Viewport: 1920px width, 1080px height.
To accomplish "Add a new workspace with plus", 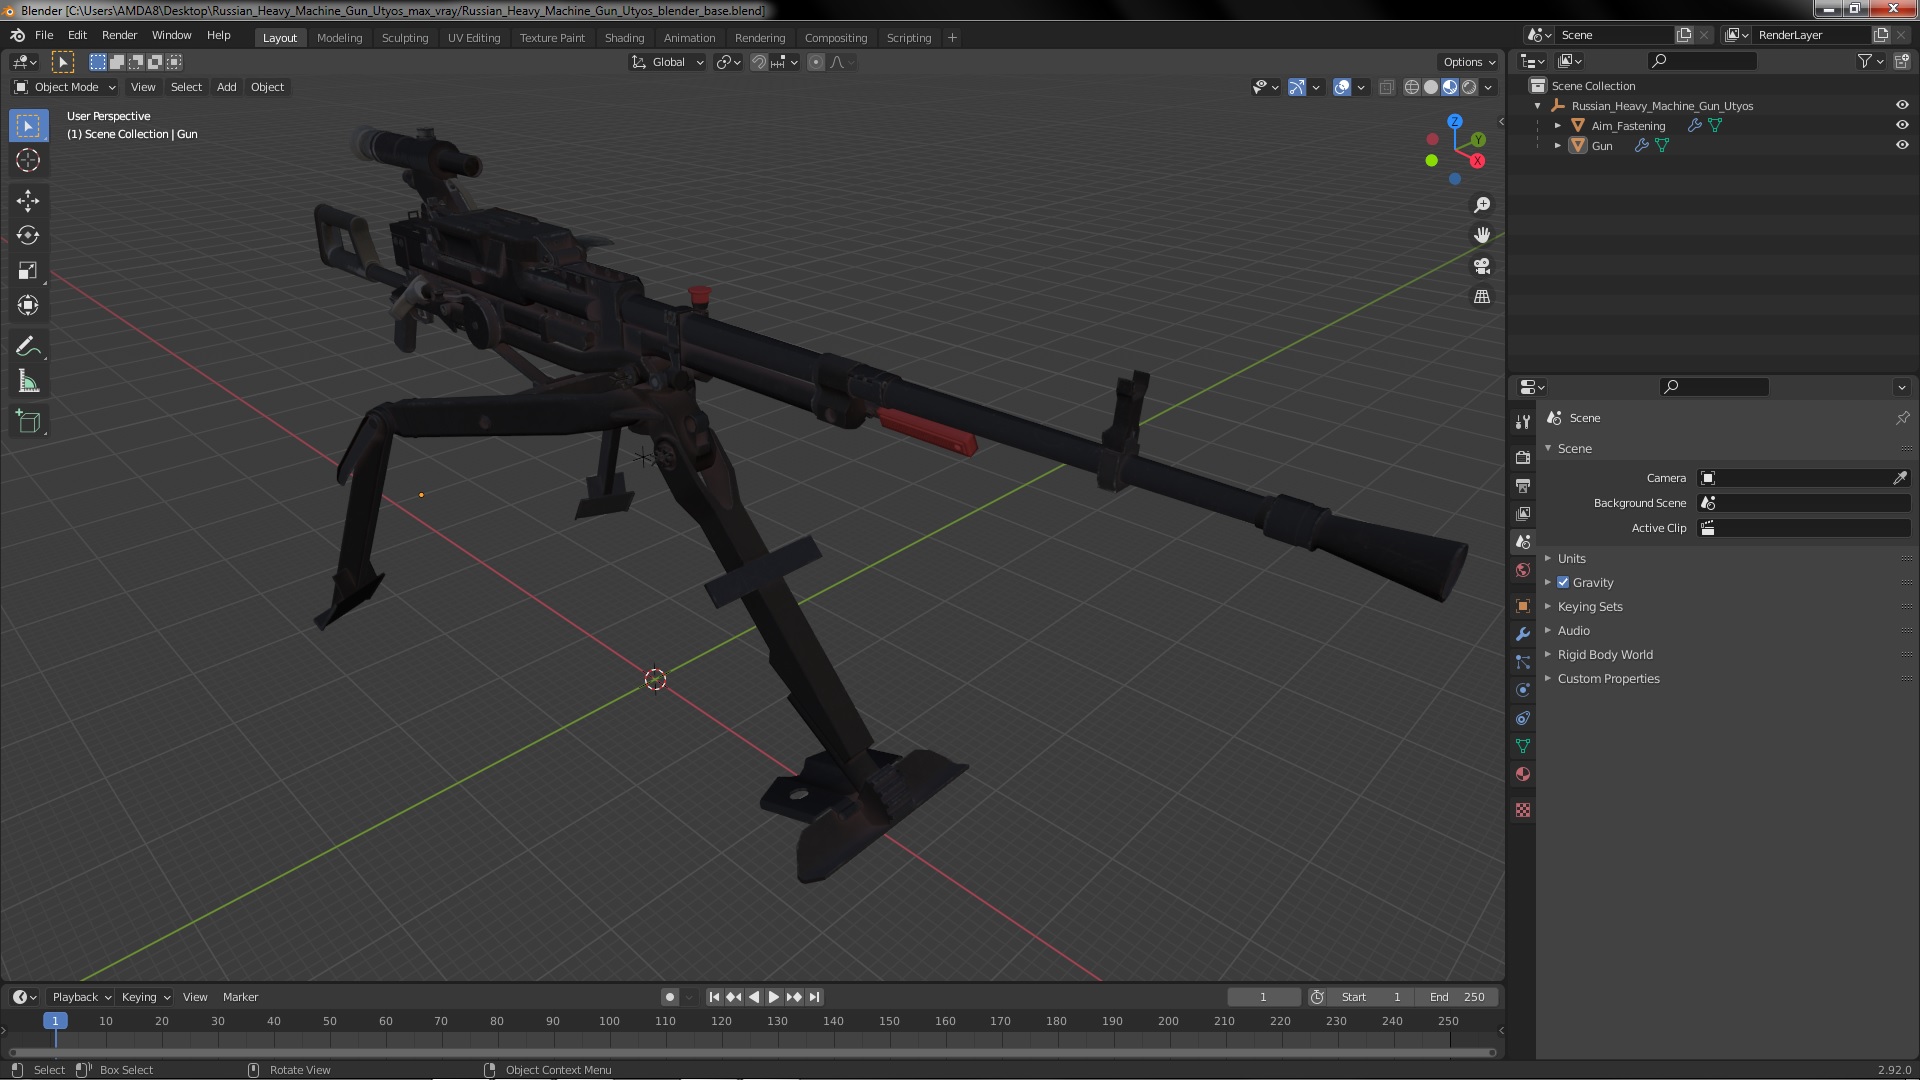I will (x=952, y=37).
